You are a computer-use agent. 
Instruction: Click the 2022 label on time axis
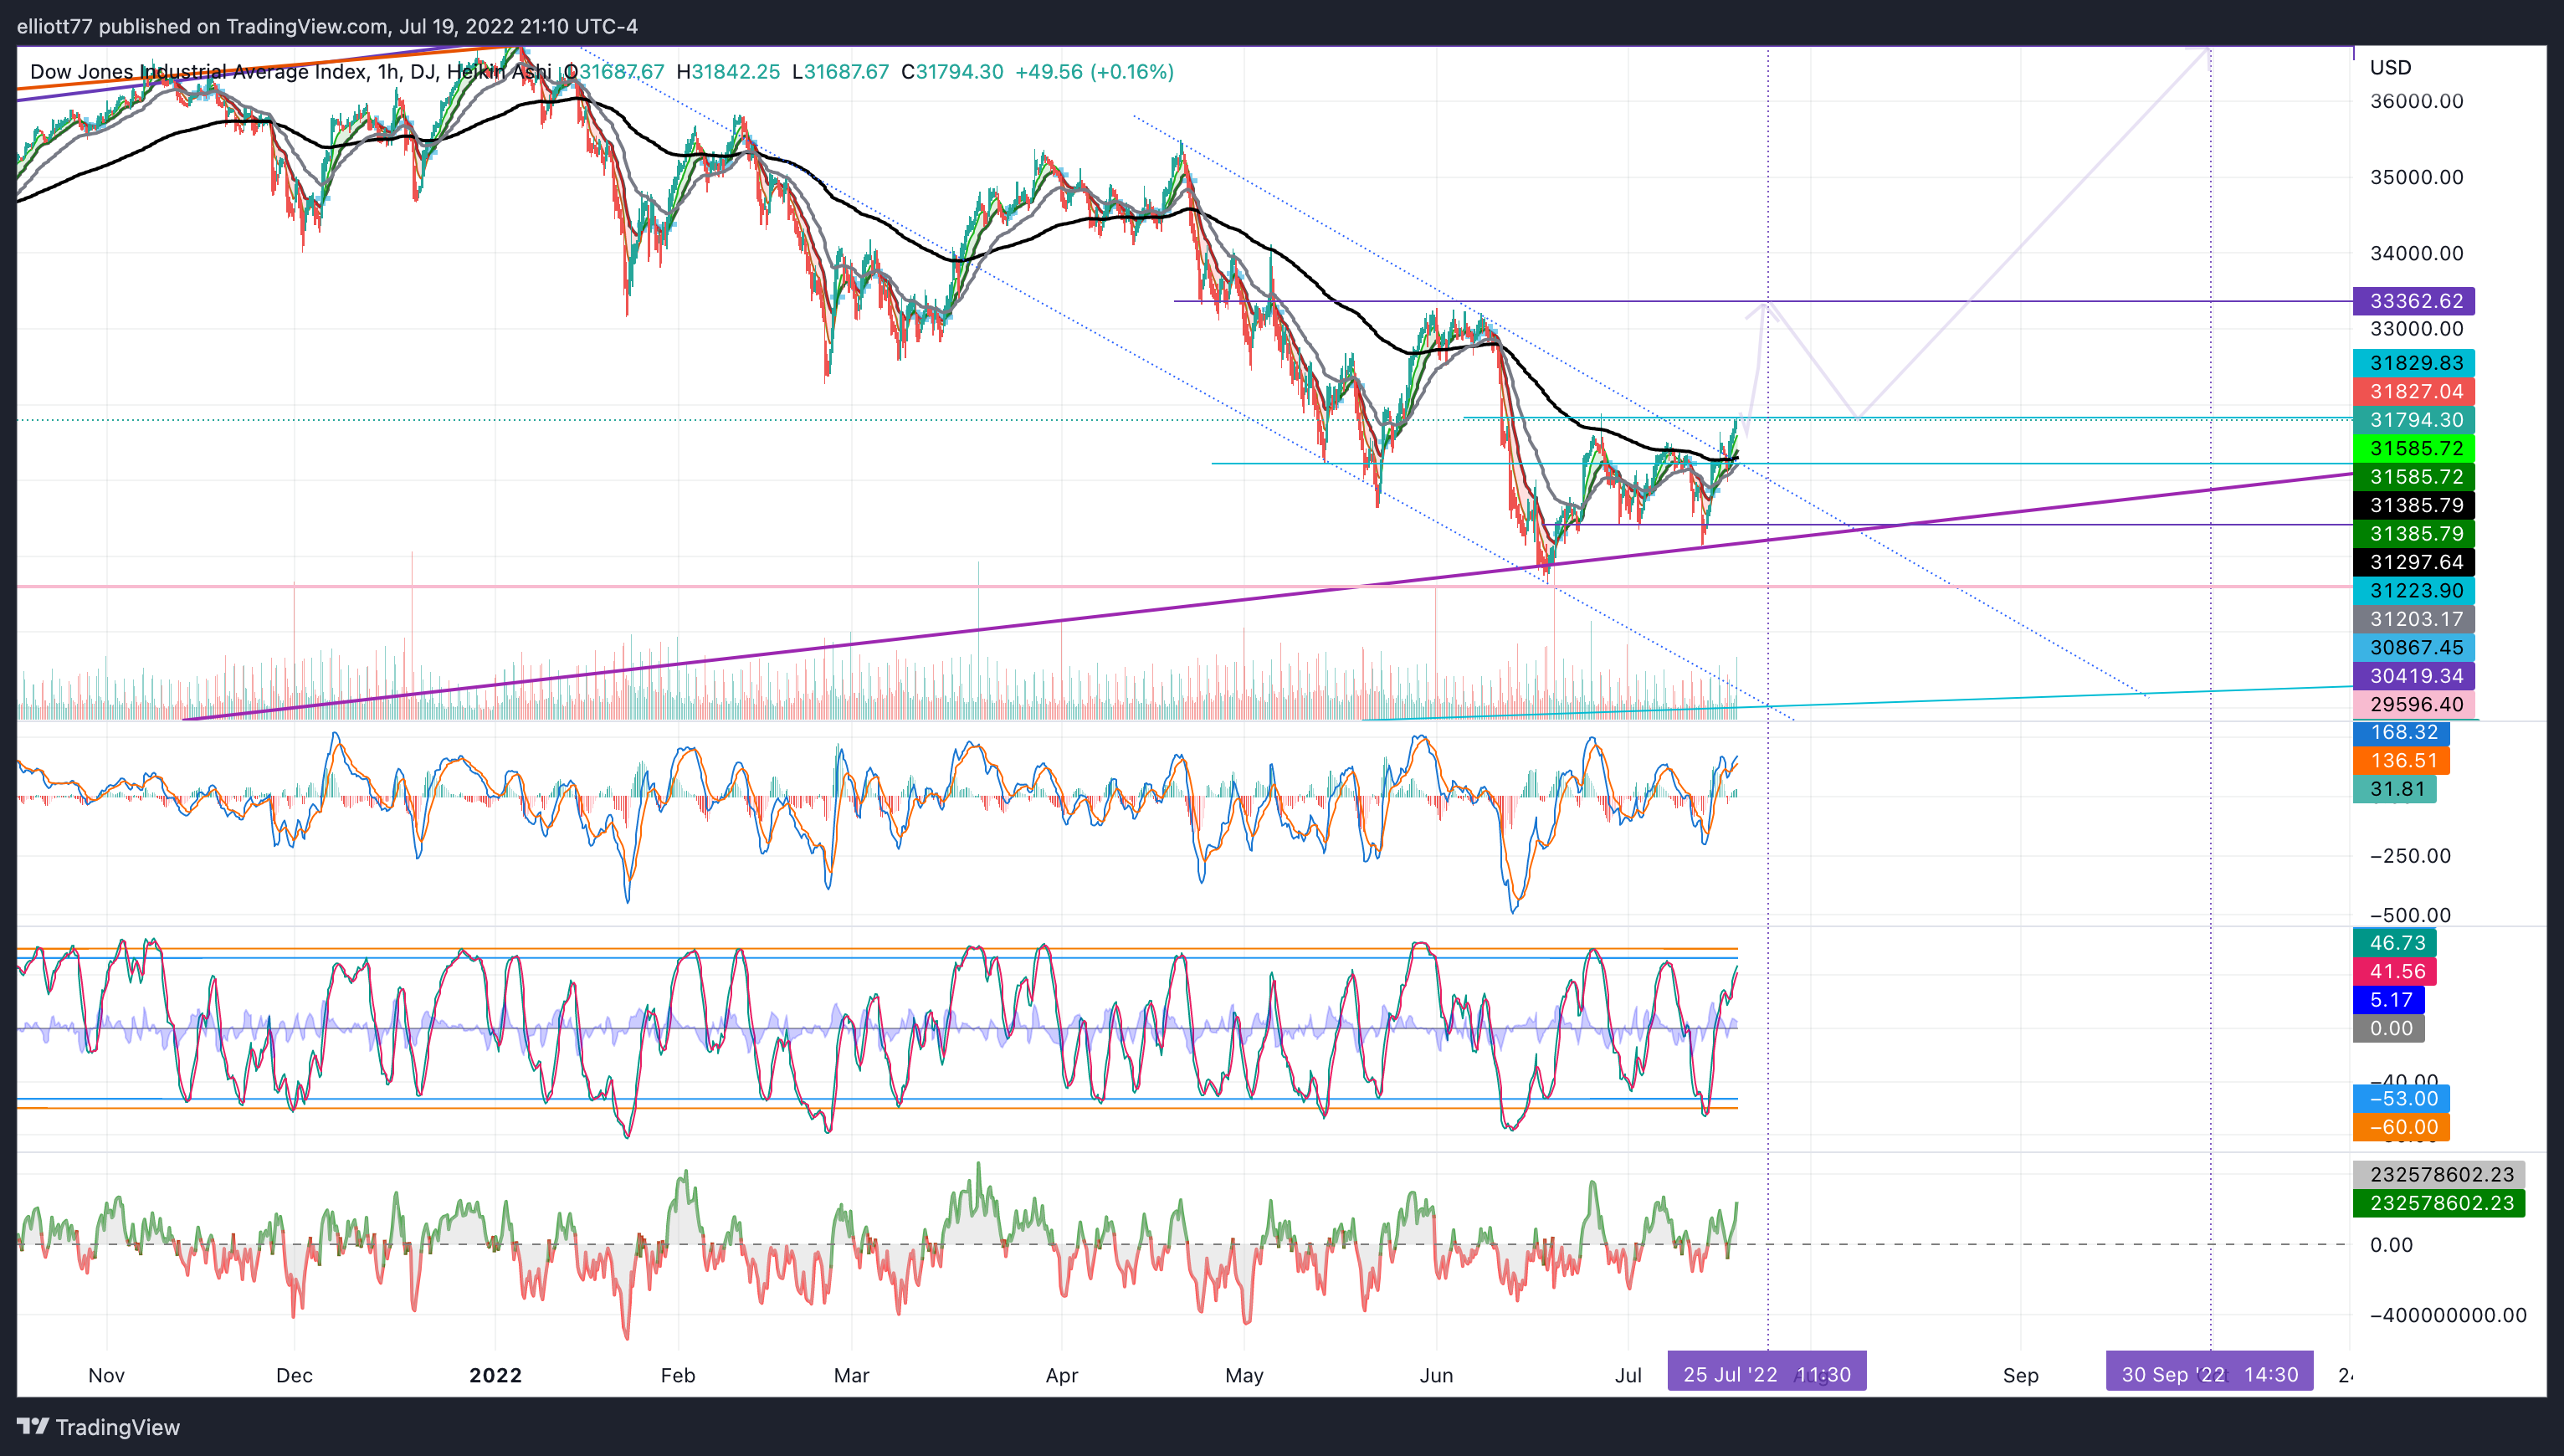click(496, 1375)
